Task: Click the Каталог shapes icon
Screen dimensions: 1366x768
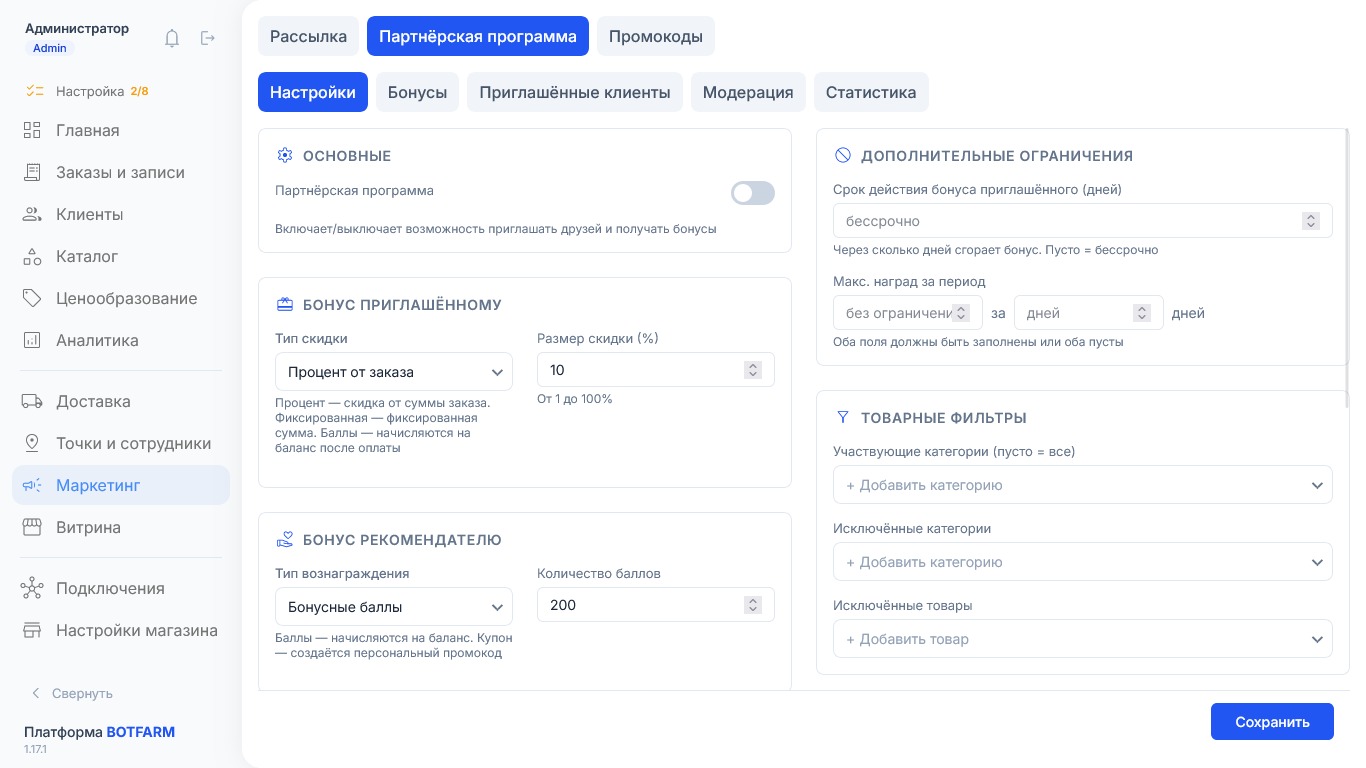Action: coord(32,256)
